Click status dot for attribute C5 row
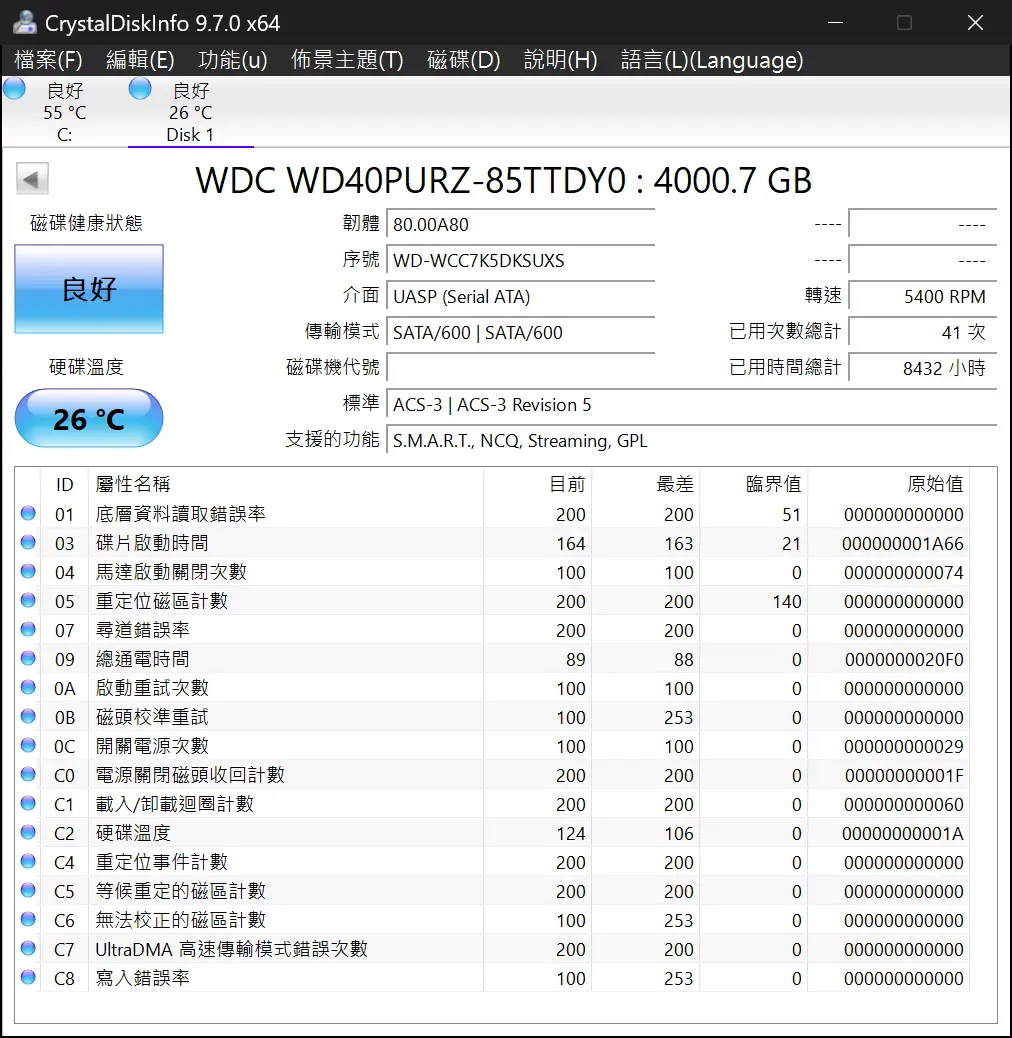This screenshot has height=1038, width=1012. 28,890
